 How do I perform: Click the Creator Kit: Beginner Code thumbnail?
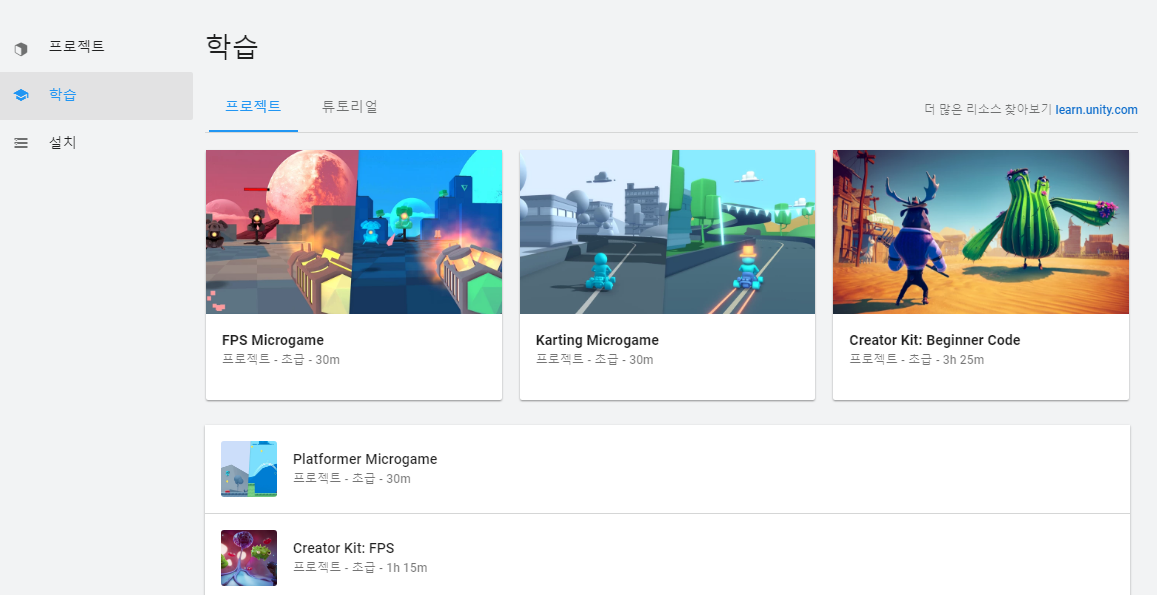click(x=981, y=232)
